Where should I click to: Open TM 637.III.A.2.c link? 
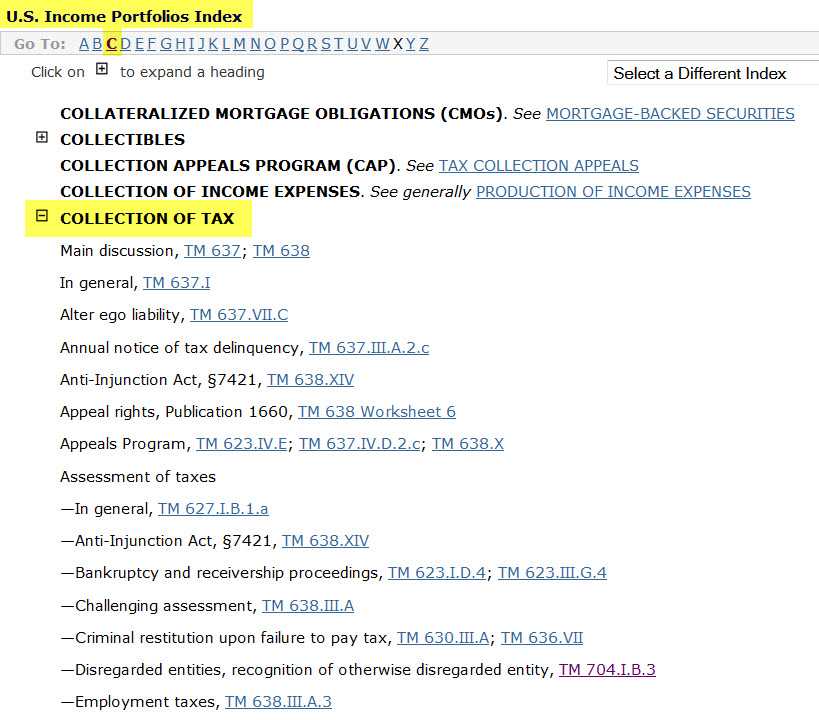(x=369, y=347)
